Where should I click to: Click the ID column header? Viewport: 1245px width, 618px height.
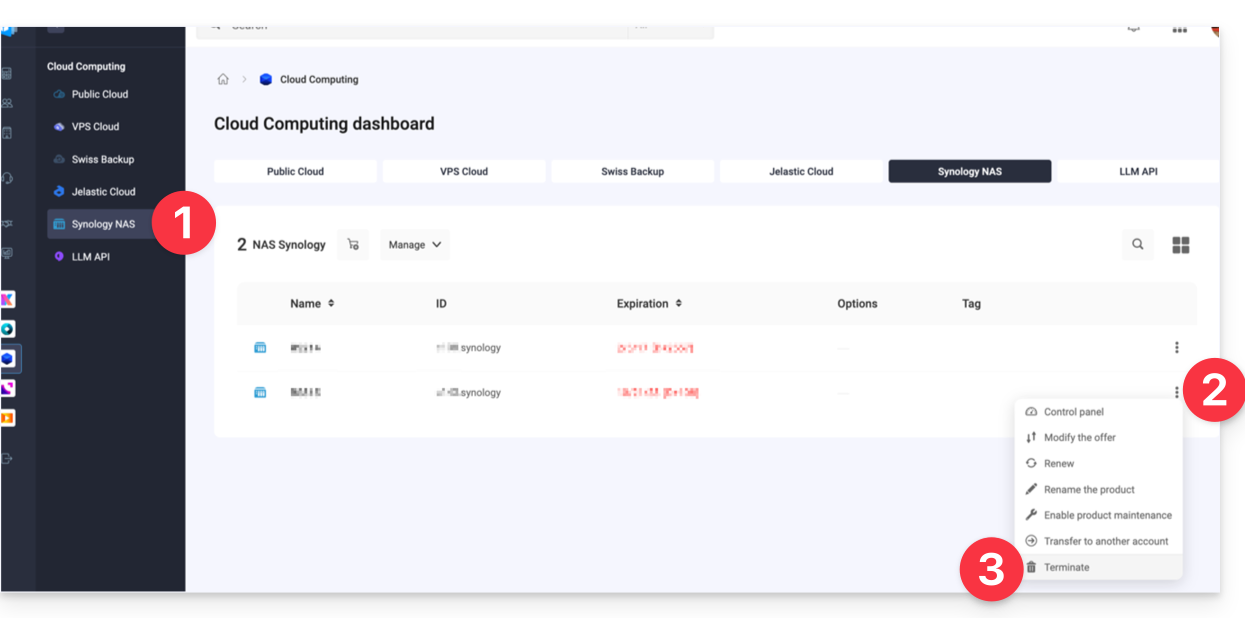(x=441, y=304)
